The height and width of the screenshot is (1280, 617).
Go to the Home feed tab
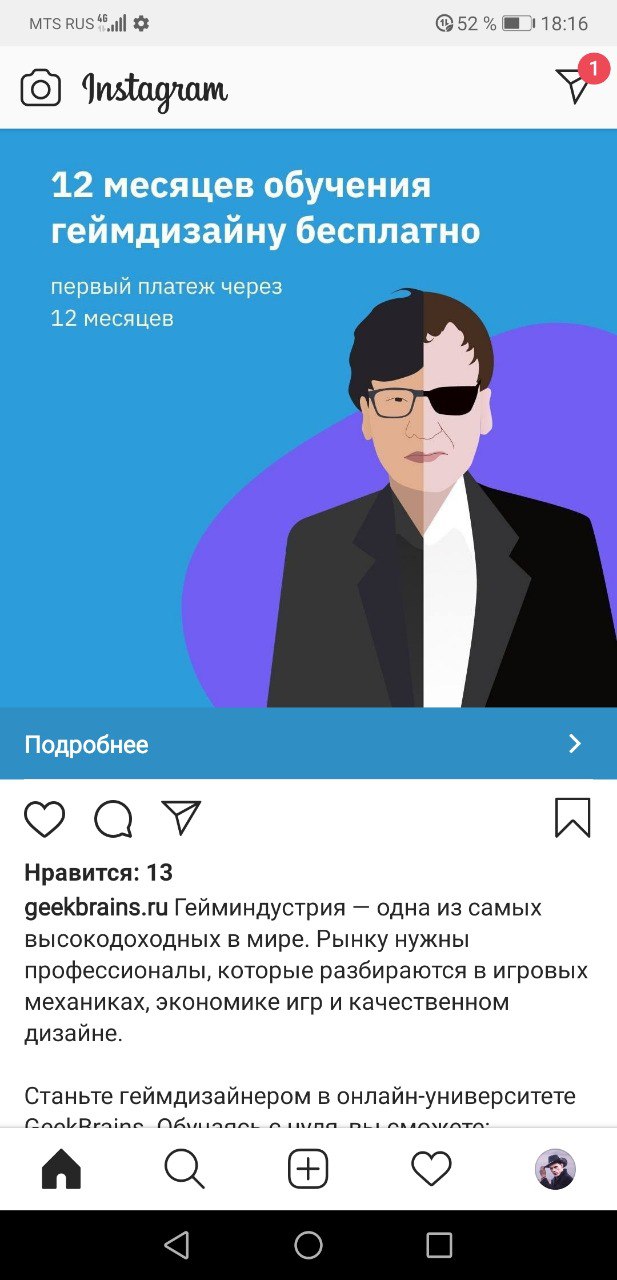click(x=61, y=1168)
